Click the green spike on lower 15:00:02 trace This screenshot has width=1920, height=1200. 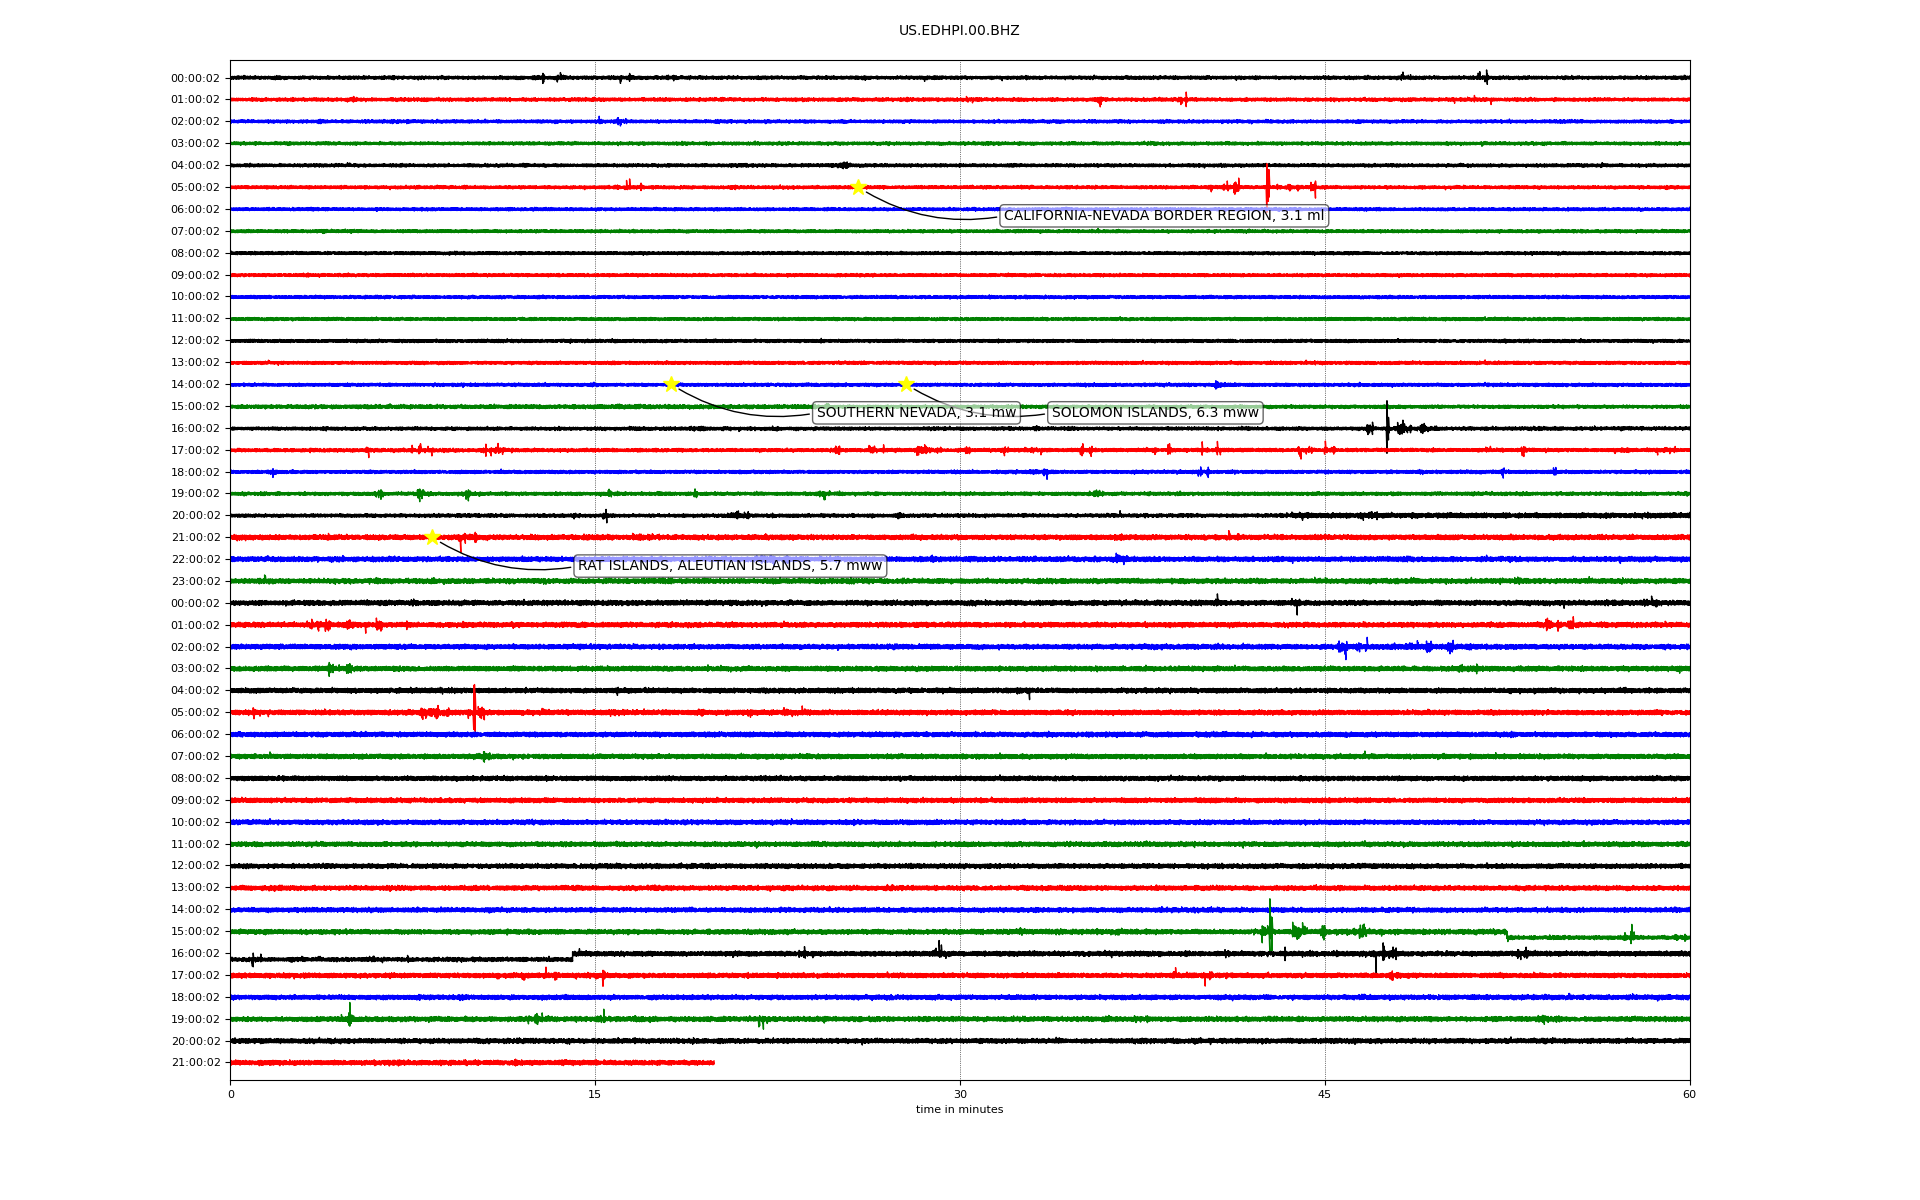[x=1270, y=926]
